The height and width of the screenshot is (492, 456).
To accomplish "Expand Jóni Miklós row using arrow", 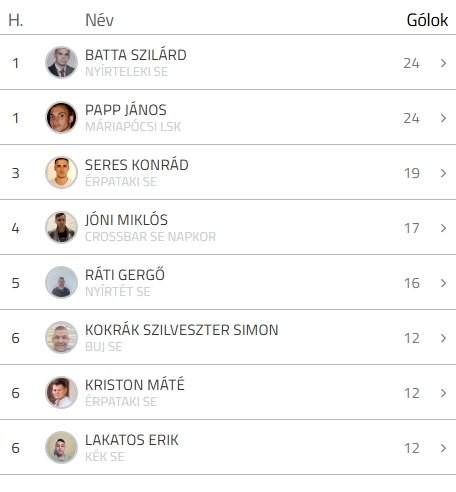I will click(x=443, y=228).
